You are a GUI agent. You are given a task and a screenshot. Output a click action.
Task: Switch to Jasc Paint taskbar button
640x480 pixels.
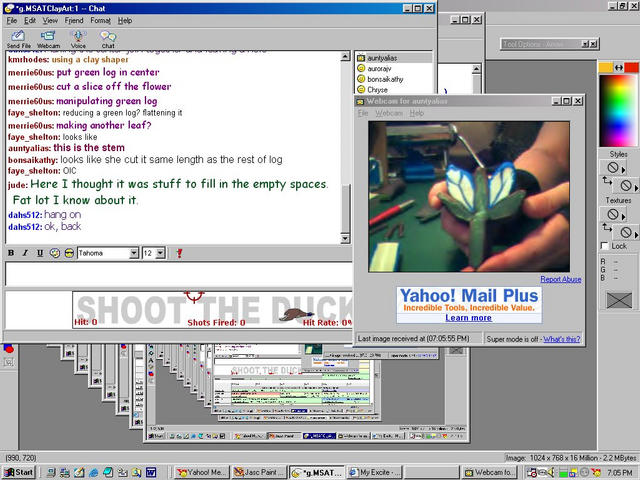point(259,472)
